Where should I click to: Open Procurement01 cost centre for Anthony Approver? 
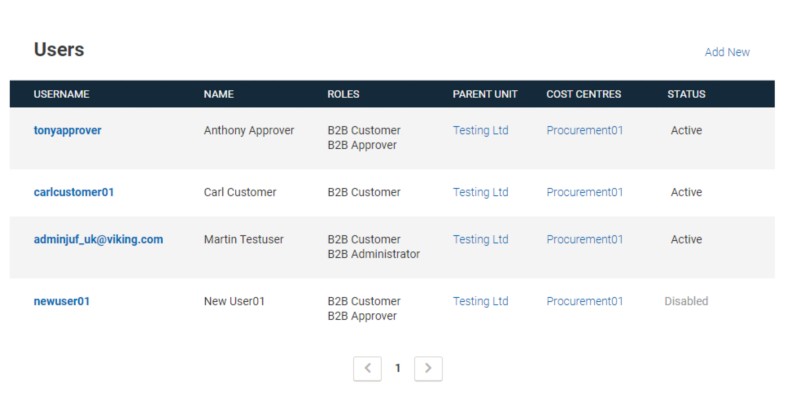click(x=584, y=130)
